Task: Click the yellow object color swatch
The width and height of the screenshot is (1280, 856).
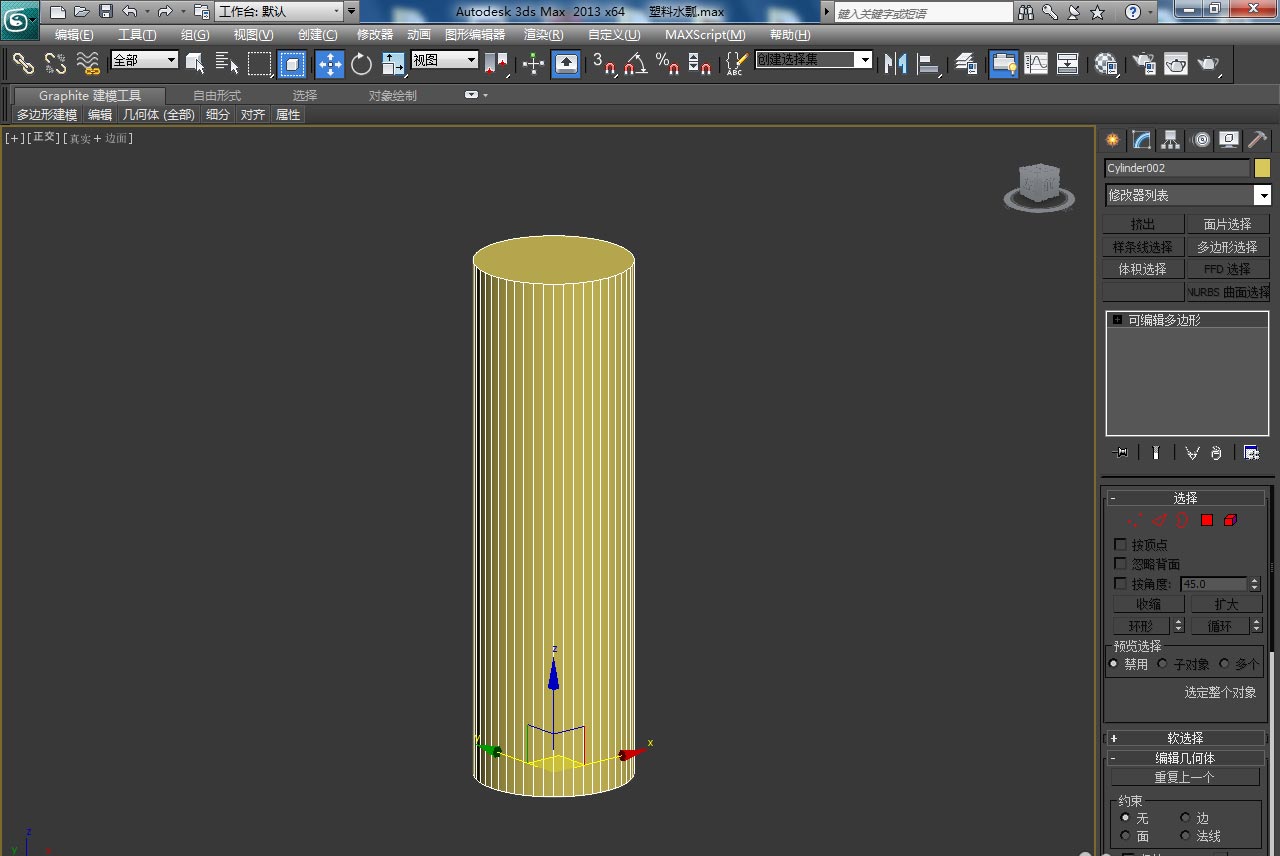Action: (x=1262, y=168)
